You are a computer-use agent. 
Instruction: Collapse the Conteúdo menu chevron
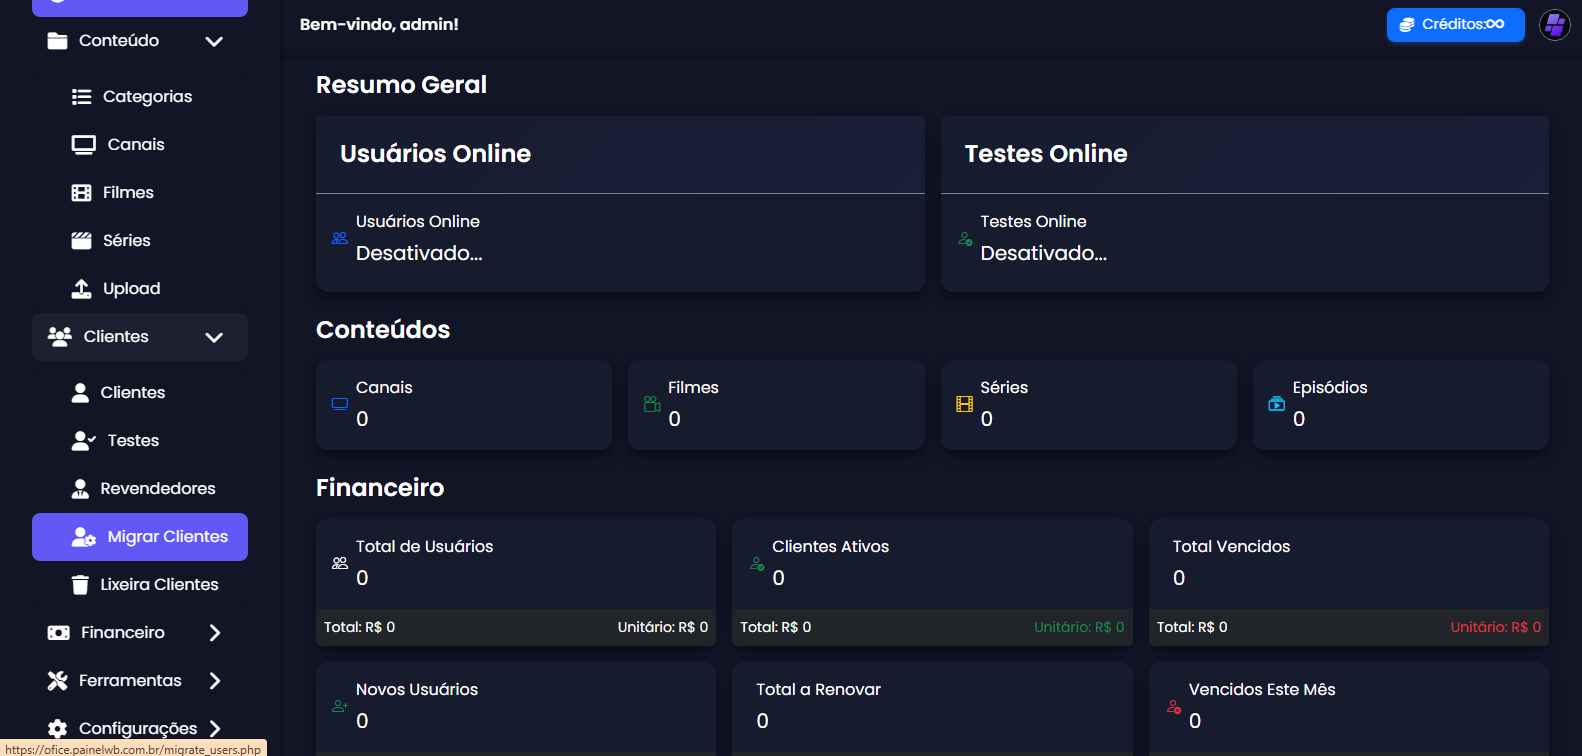214,41
